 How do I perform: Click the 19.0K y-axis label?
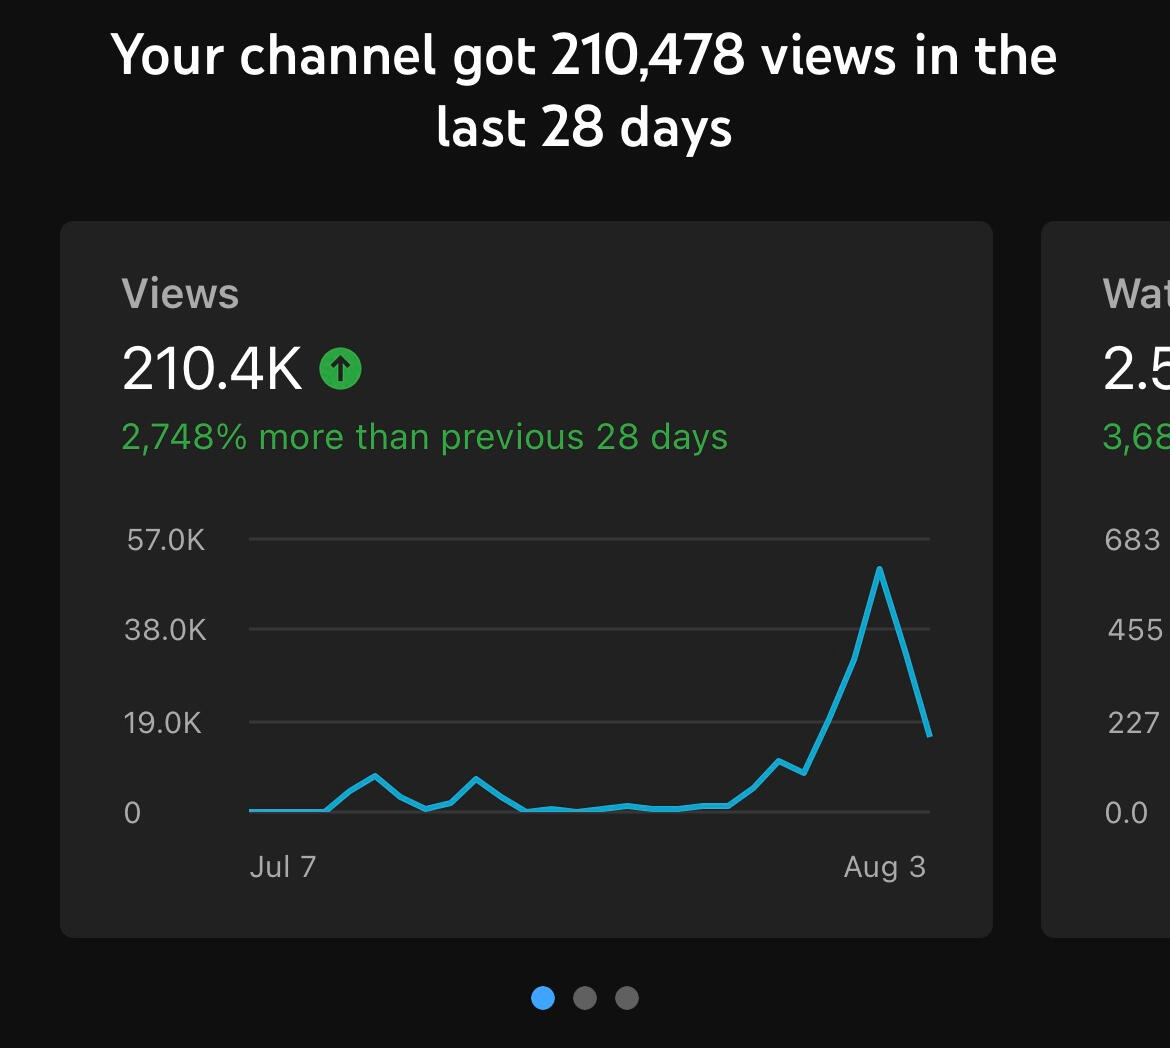(164, 722)
